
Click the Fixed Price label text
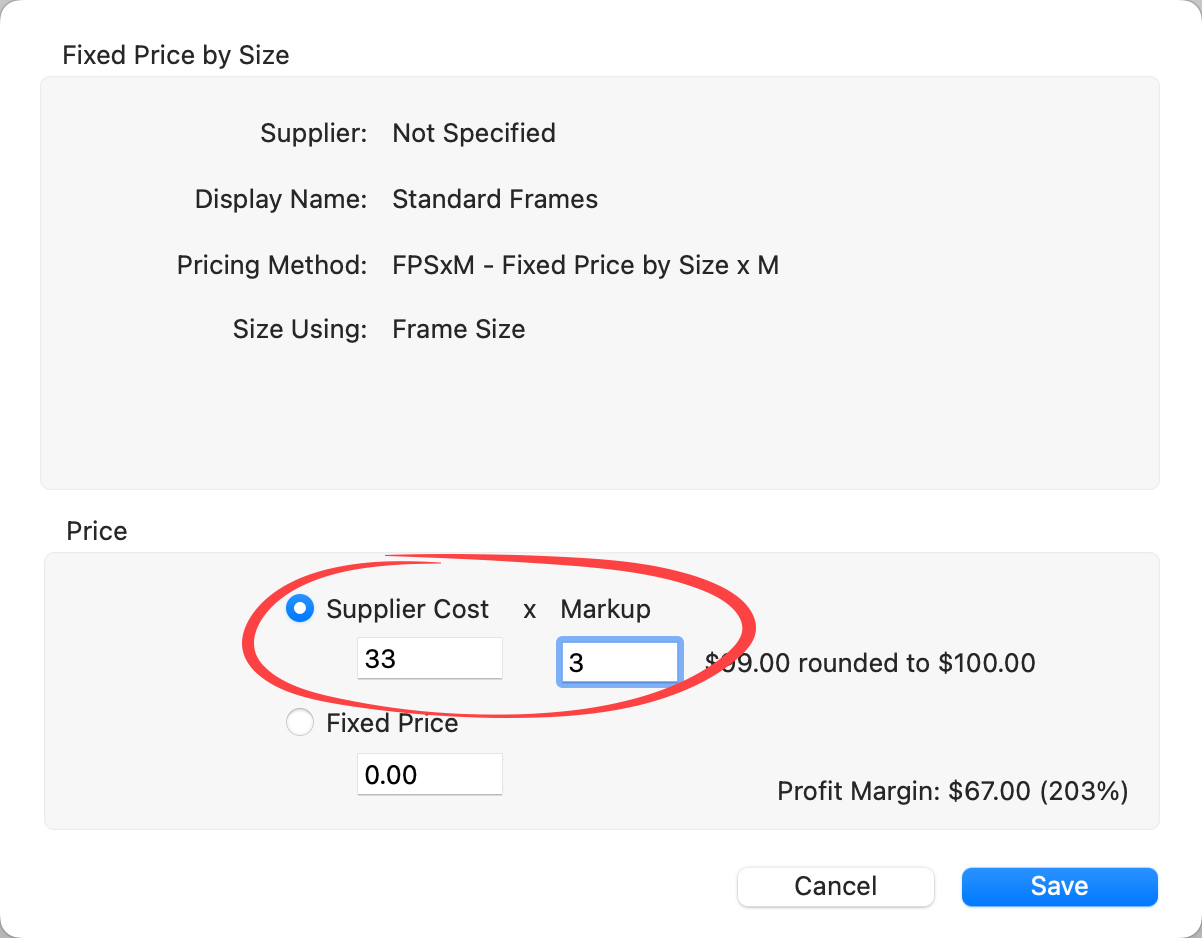[392, 723]
